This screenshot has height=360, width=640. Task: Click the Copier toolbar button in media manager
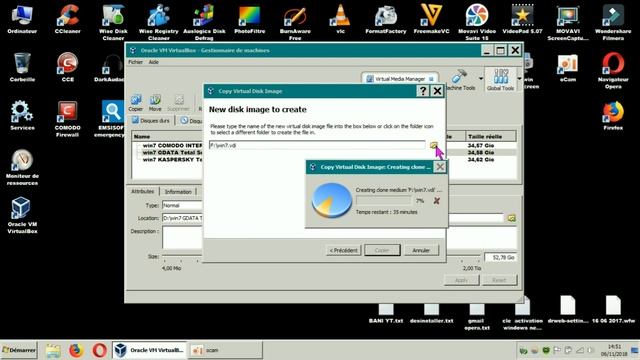(x=136, y=102)
